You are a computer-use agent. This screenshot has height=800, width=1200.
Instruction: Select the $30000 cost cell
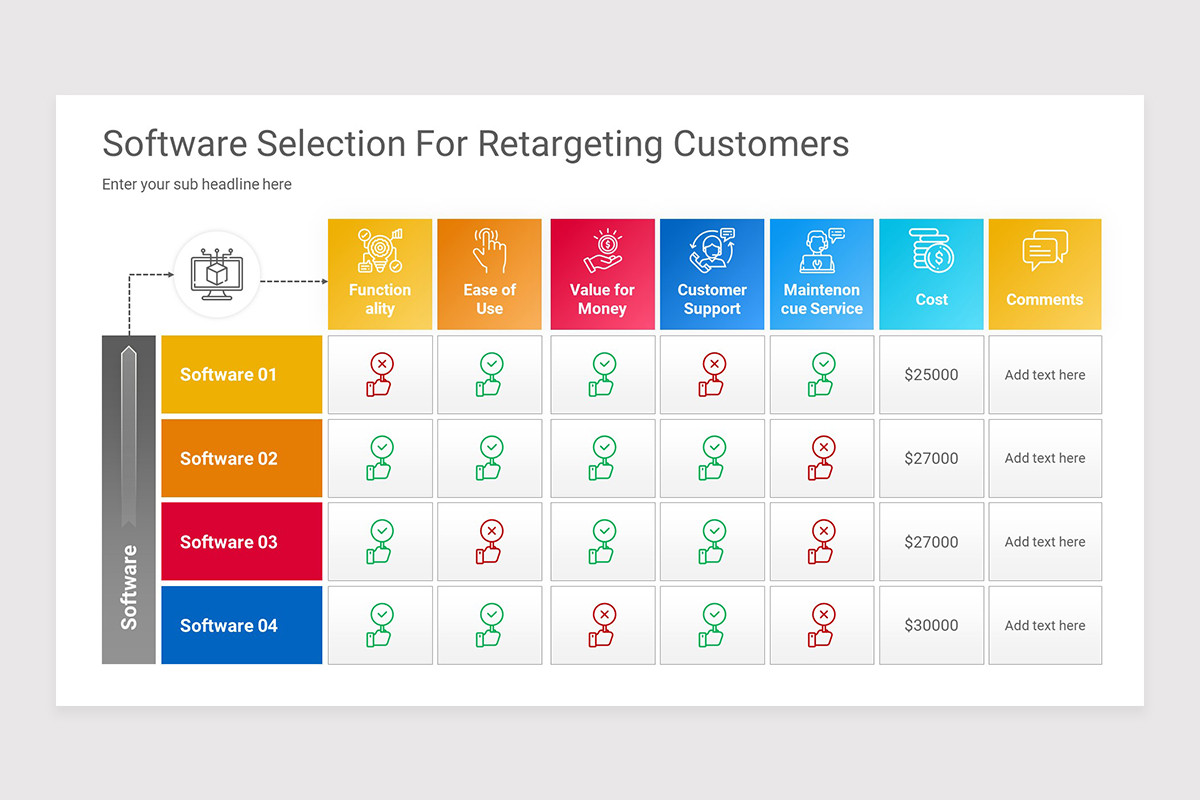(x=932, y=625)
